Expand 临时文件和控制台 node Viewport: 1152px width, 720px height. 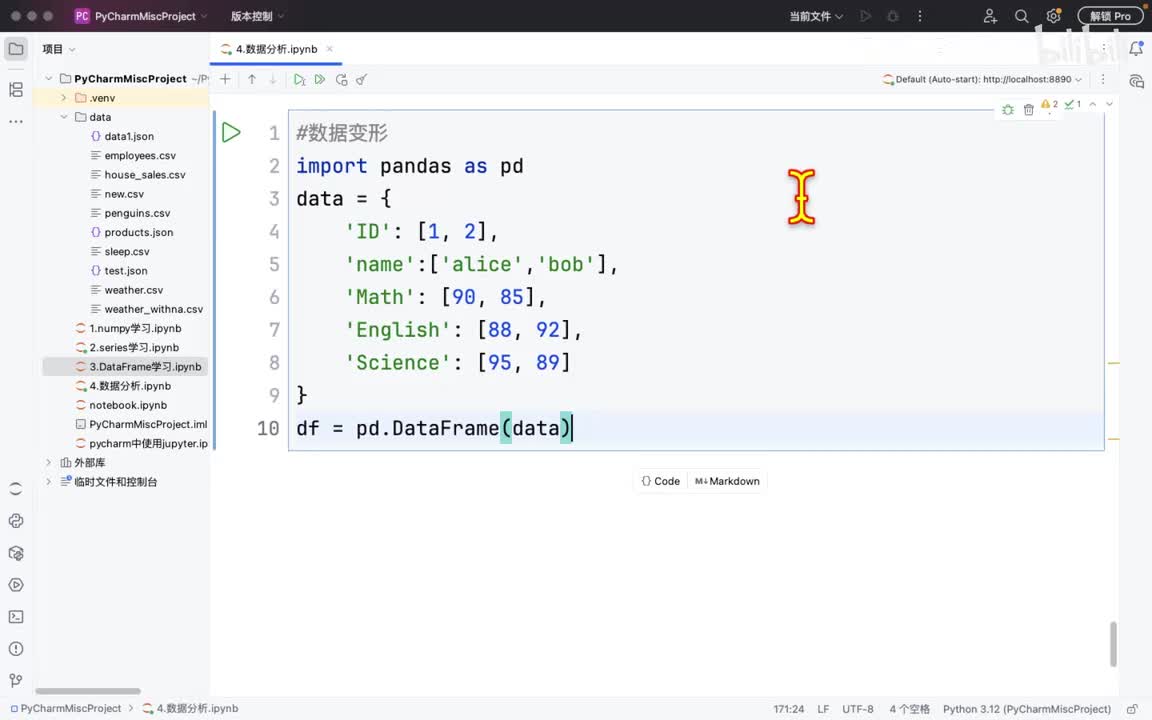point(48,481)
